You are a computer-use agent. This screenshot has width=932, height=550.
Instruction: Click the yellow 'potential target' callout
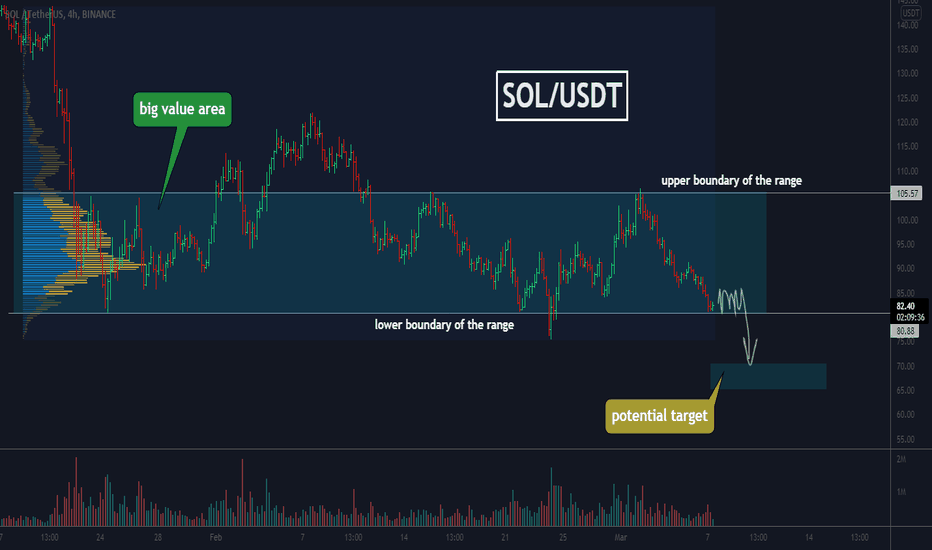click(659, 416)
